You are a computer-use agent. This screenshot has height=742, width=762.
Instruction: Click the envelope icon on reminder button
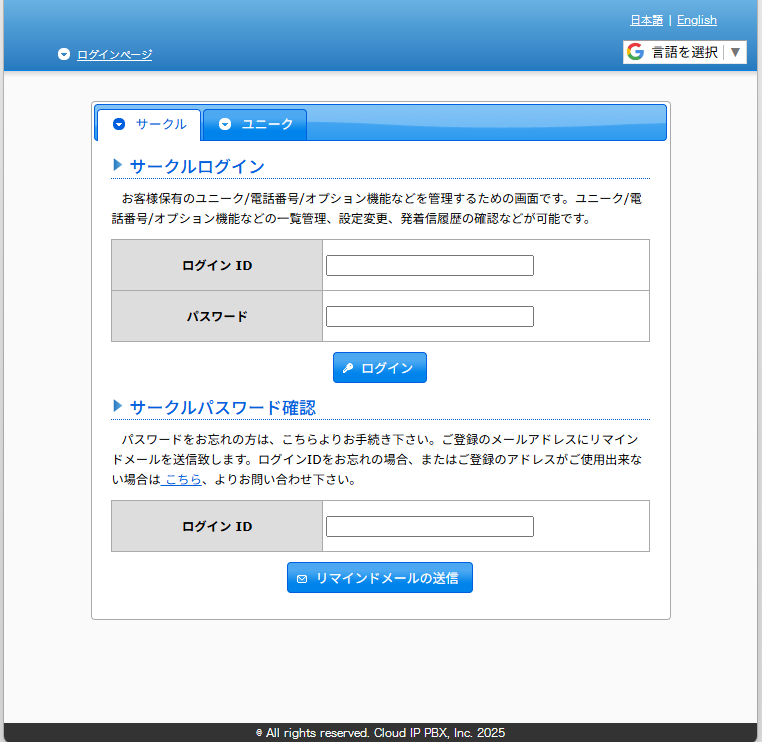click(x=302, y=578)
